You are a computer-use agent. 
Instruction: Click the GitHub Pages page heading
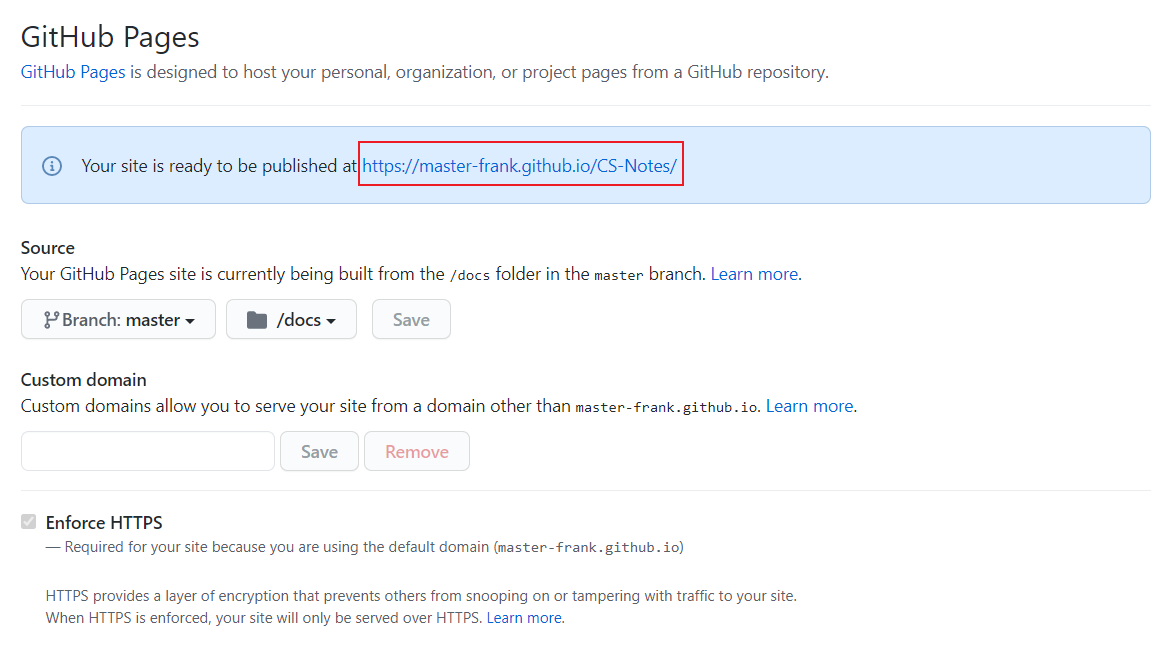click(x=110, y=36)
